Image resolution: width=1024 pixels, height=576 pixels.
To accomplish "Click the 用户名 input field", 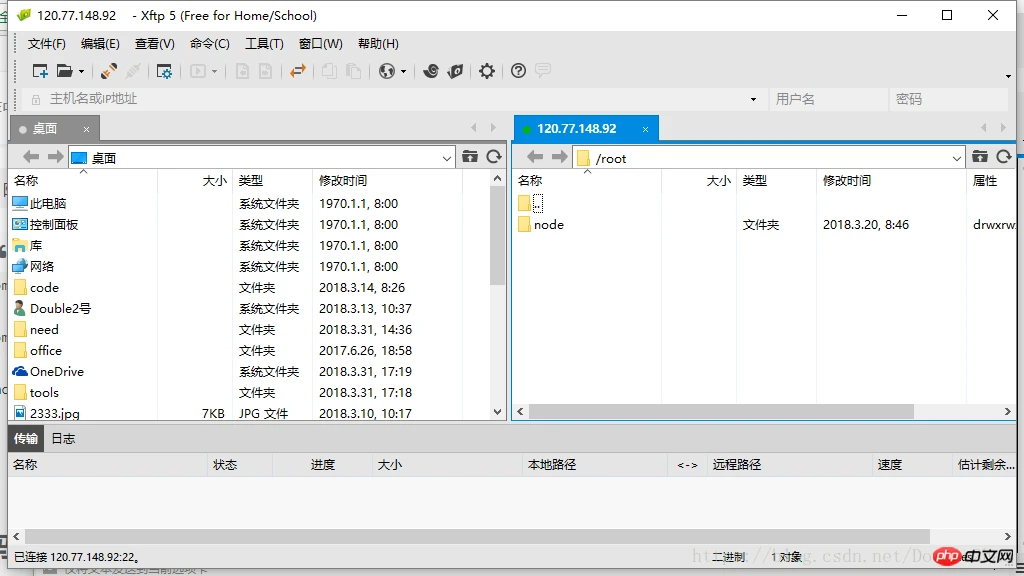I will tap(828, 99).
